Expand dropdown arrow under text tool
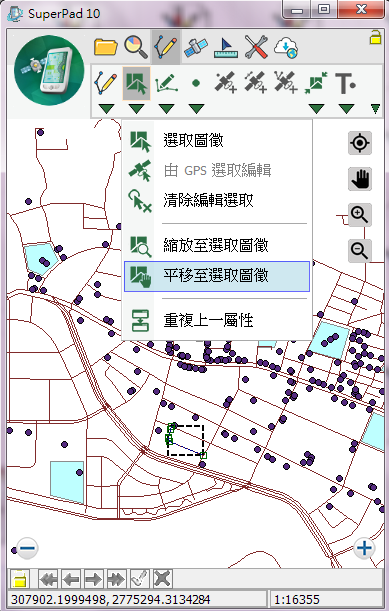This screenshot has width=389, height=611. coord(346,109)
